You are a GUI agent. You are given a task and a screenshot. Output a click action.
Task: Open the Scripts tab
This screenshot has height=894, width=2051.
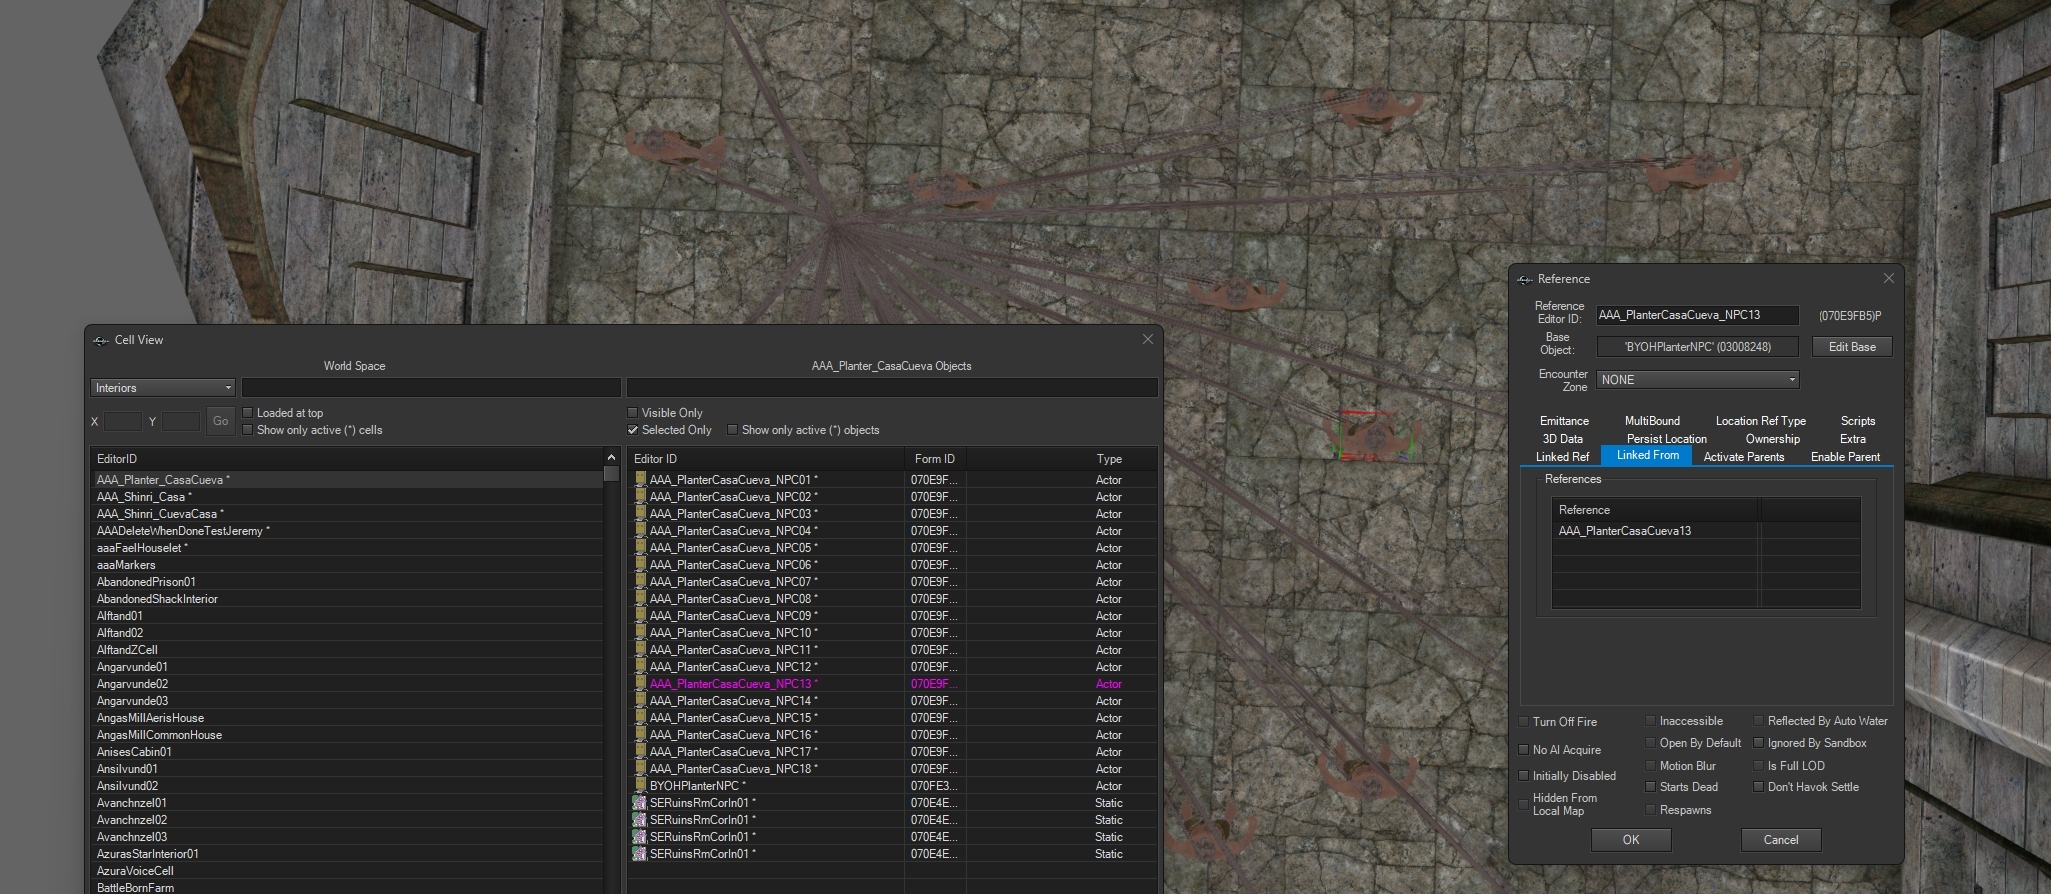pos(1857,421)
